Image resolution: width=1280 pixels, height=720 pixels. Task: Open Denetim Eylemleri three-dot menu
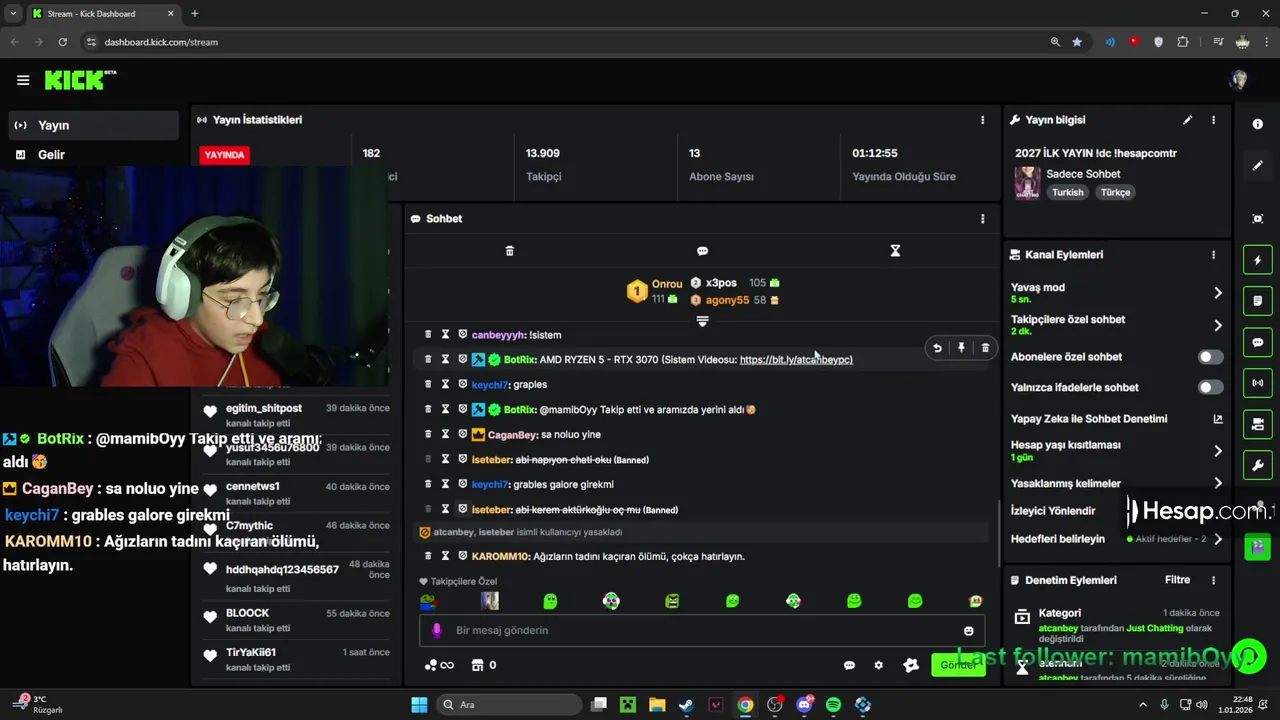coord(1213,580)
